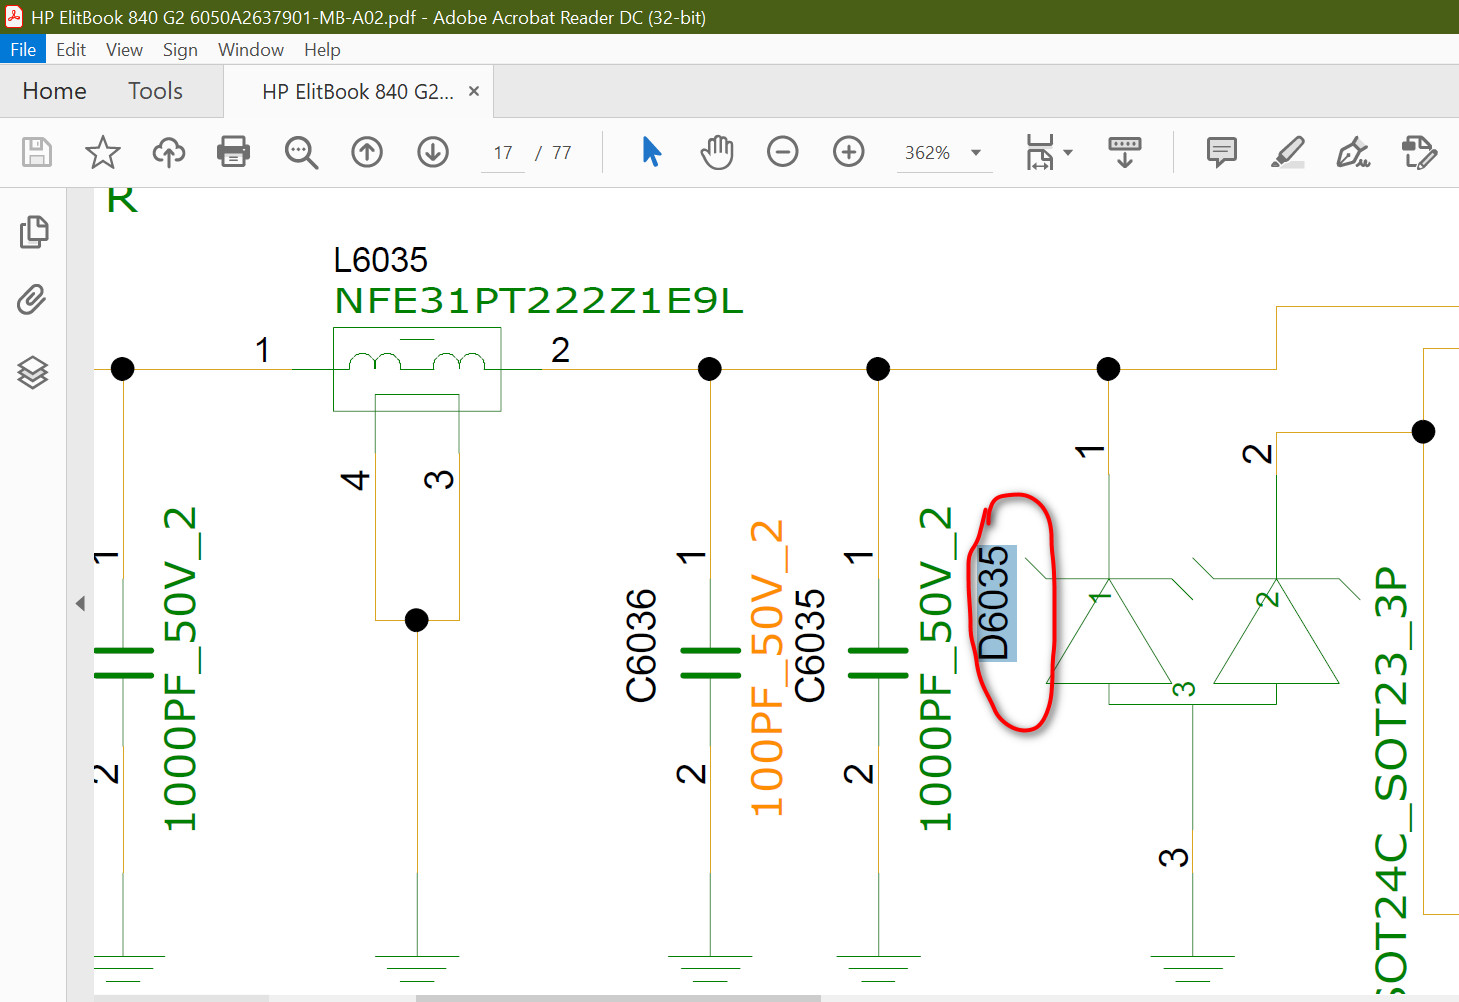
Task: Click the page number field showing 17
Action: pos(502,153)
